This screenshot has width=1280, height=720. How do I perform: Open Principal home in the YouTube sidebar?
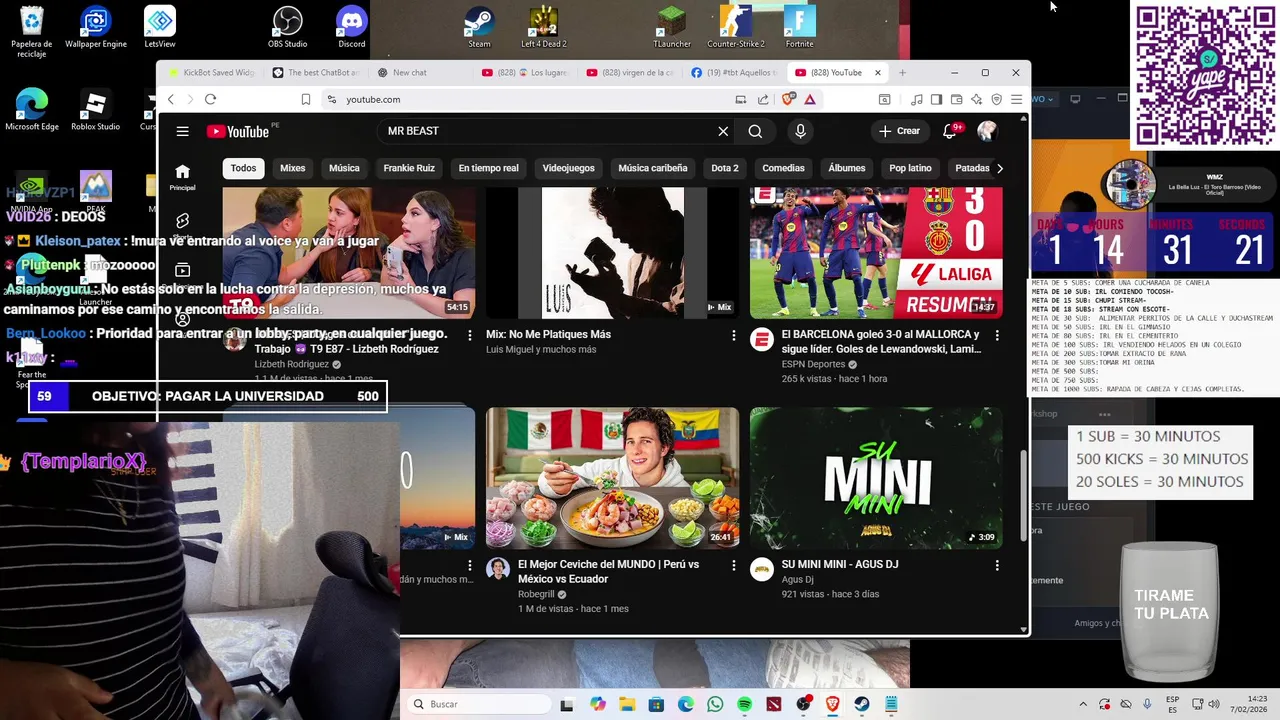182,177
